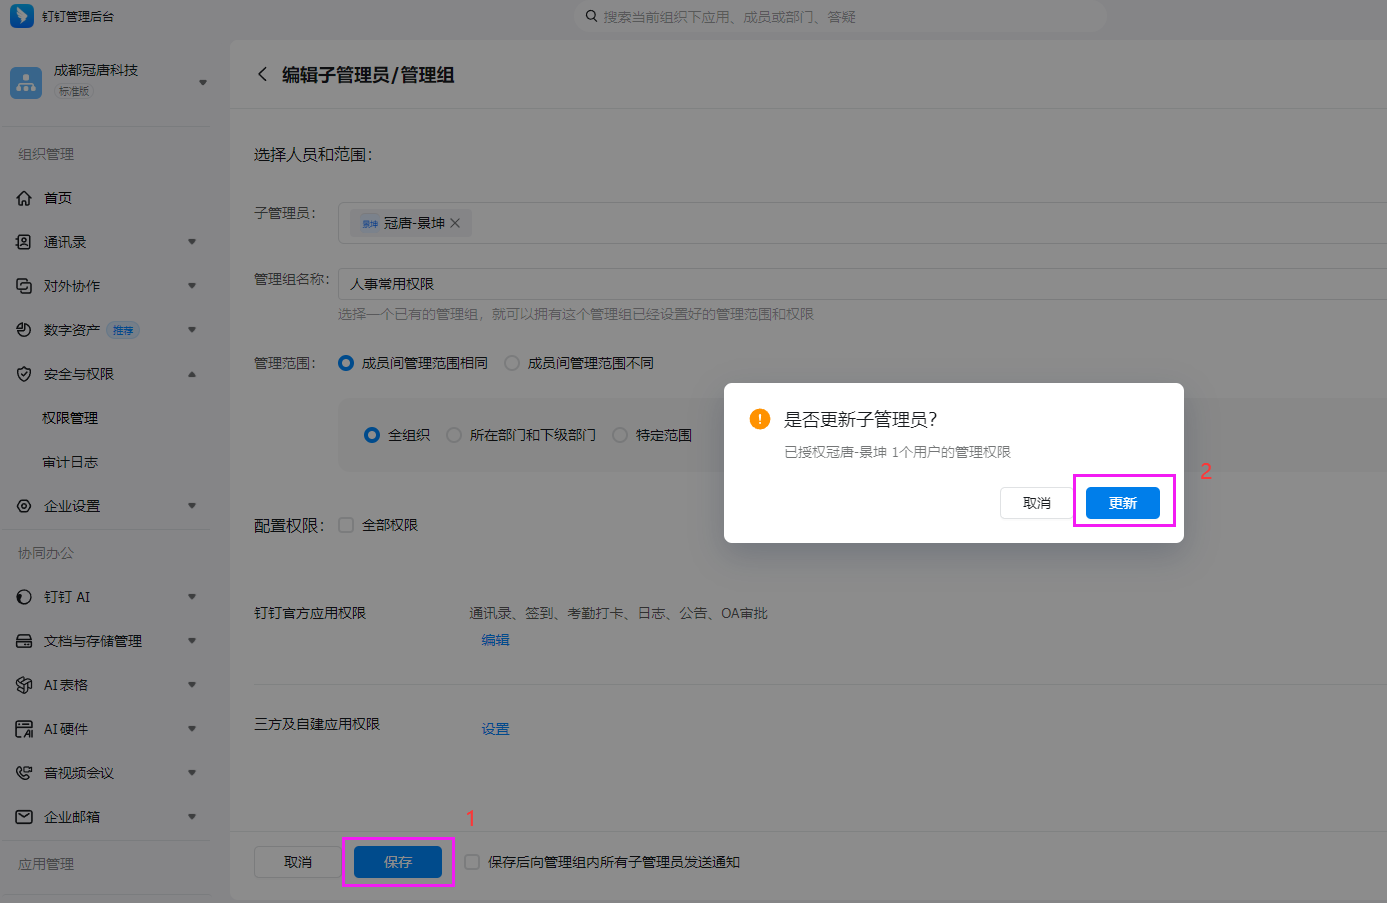The height and width of the screenshot is (903, 1387).
Task: Open 权限管理 submenu item
Action: click(x=70, y=418)
